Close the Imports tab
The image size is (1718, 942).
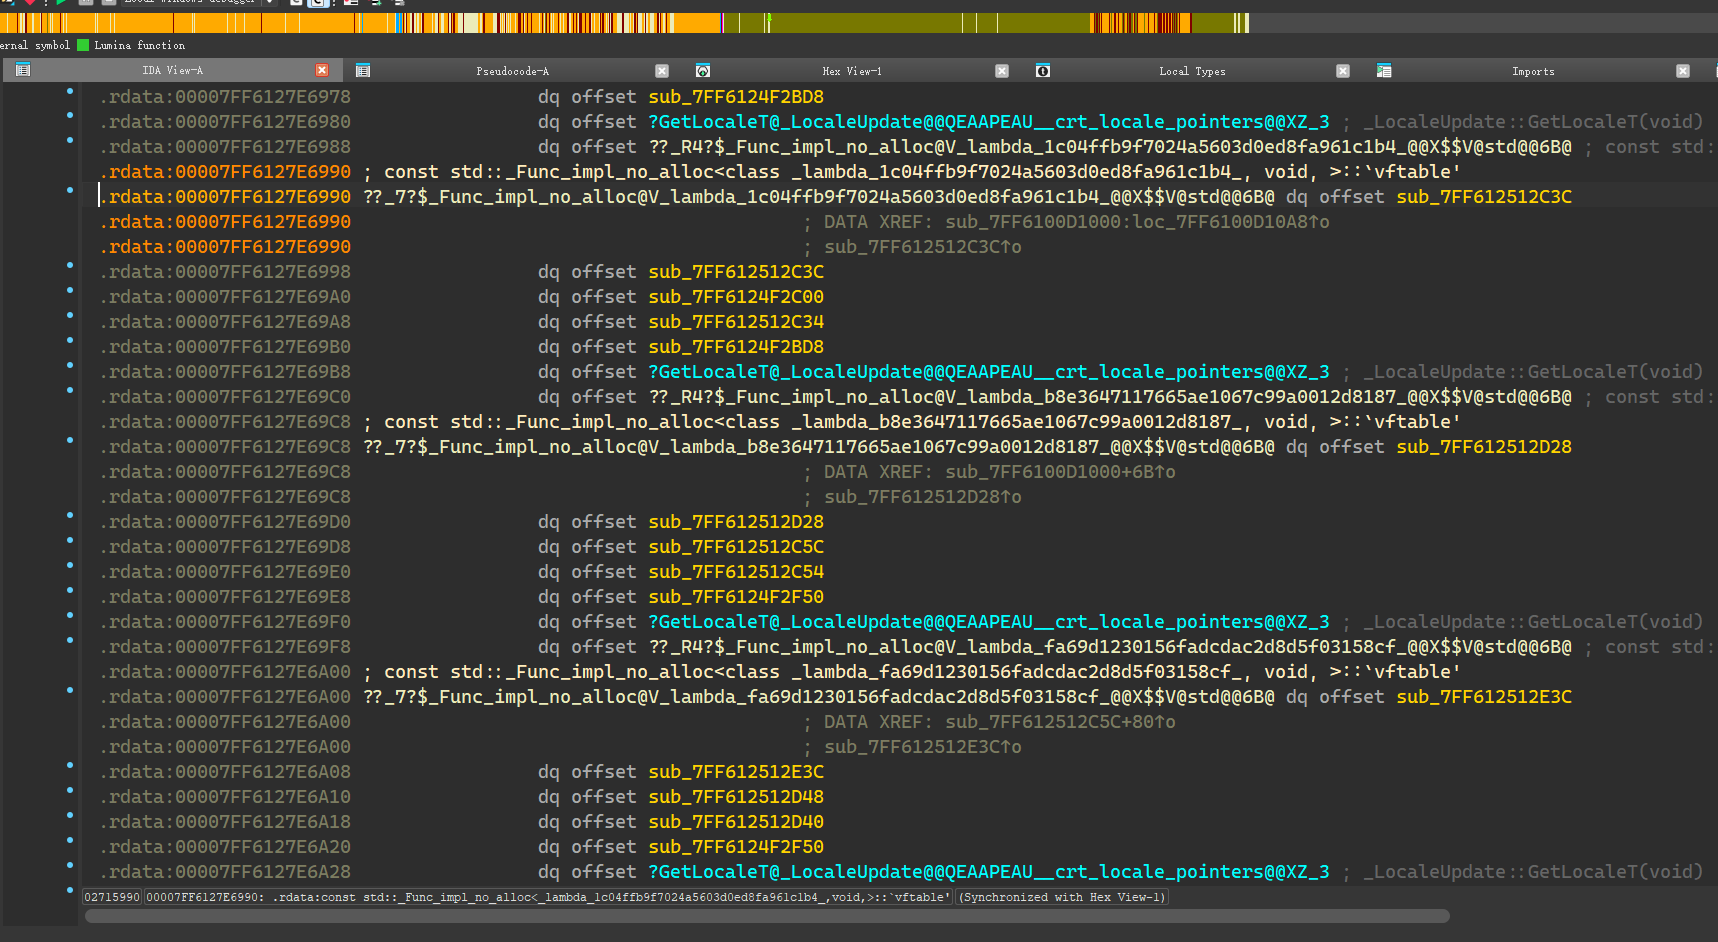1683,71
